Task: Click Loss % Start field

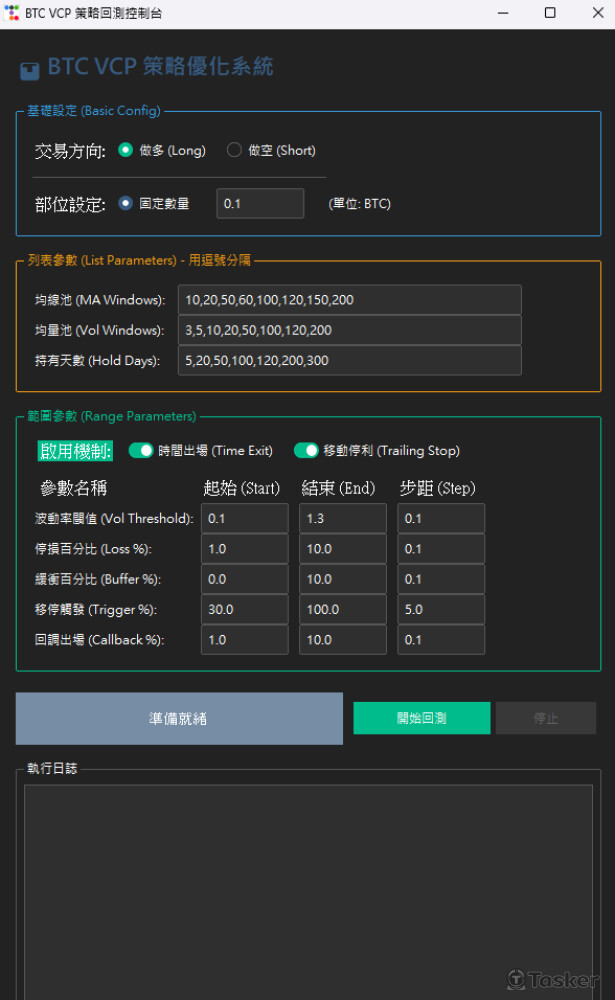Action: (x=244, y=549)
